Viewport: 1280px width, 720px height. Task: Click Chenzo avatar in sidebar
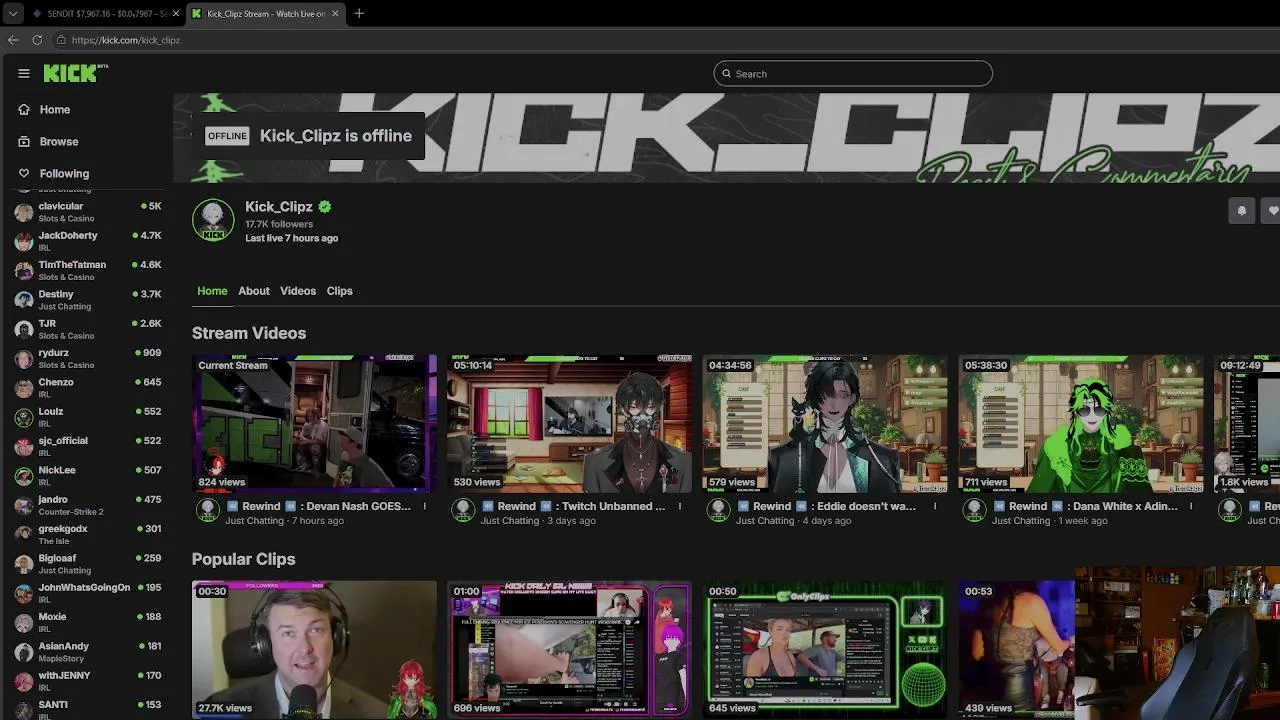[x=24, y=388]
